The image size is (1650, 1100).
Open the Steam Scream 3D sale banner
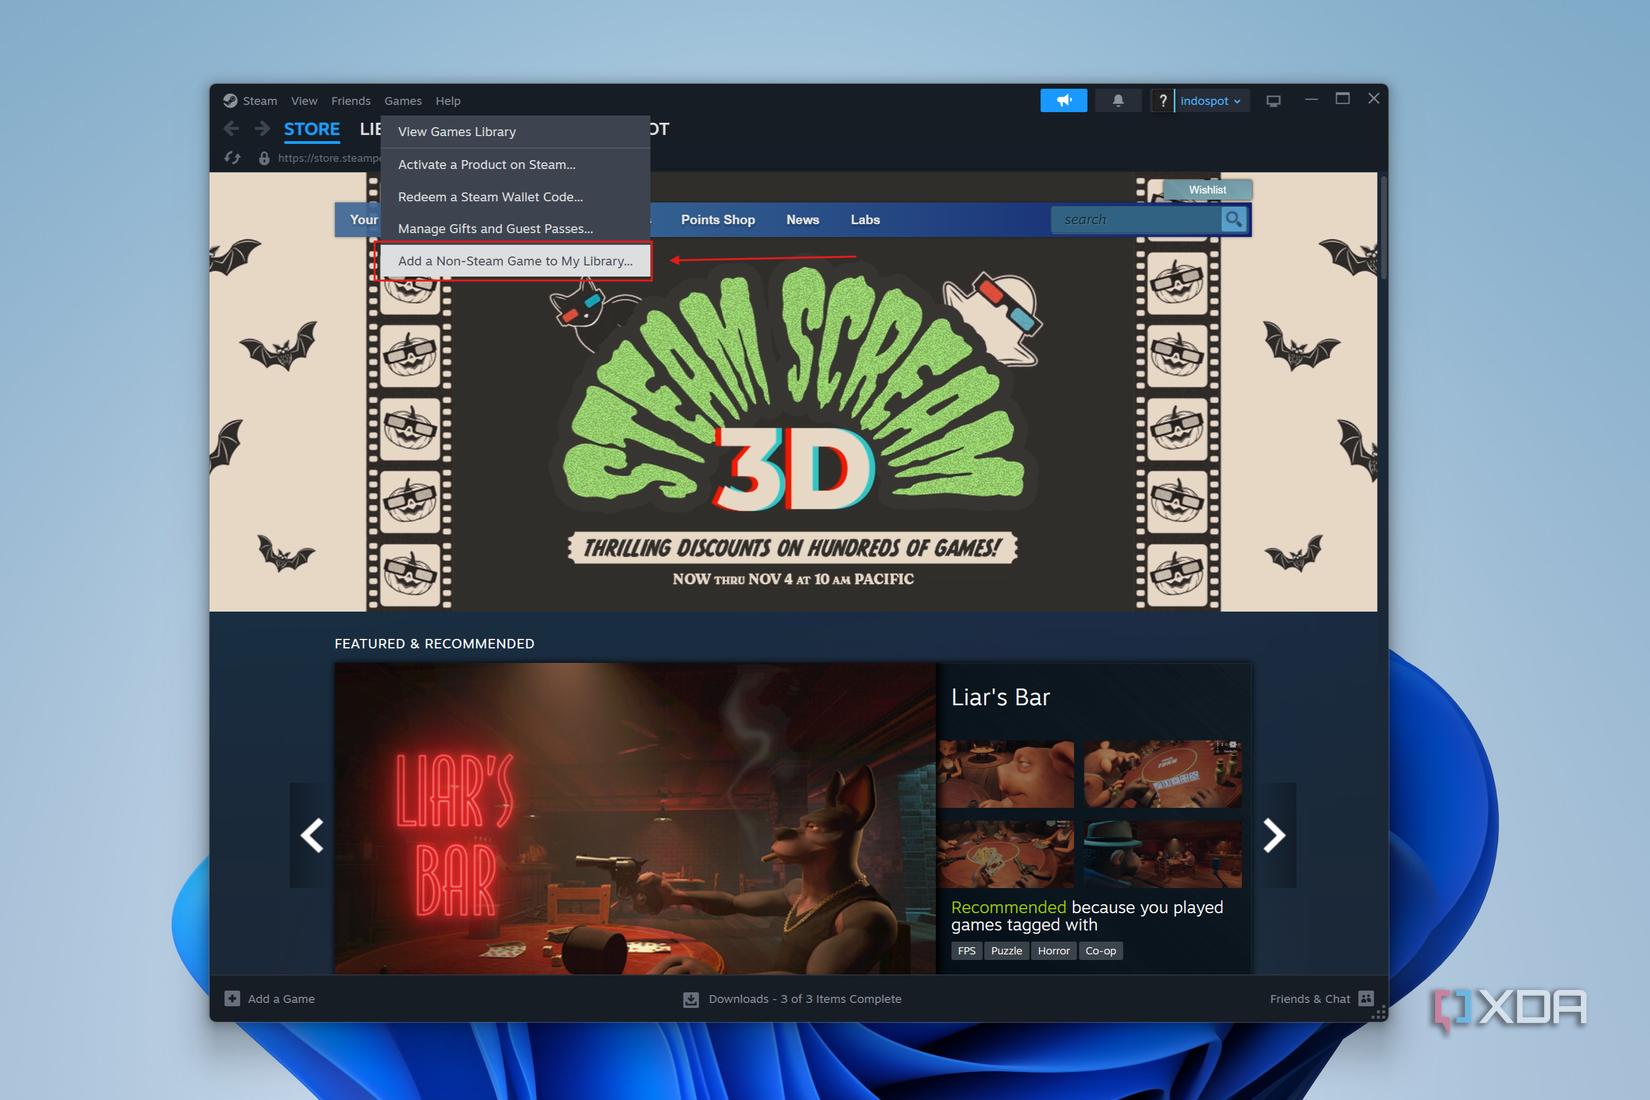[x=793, y=425]
